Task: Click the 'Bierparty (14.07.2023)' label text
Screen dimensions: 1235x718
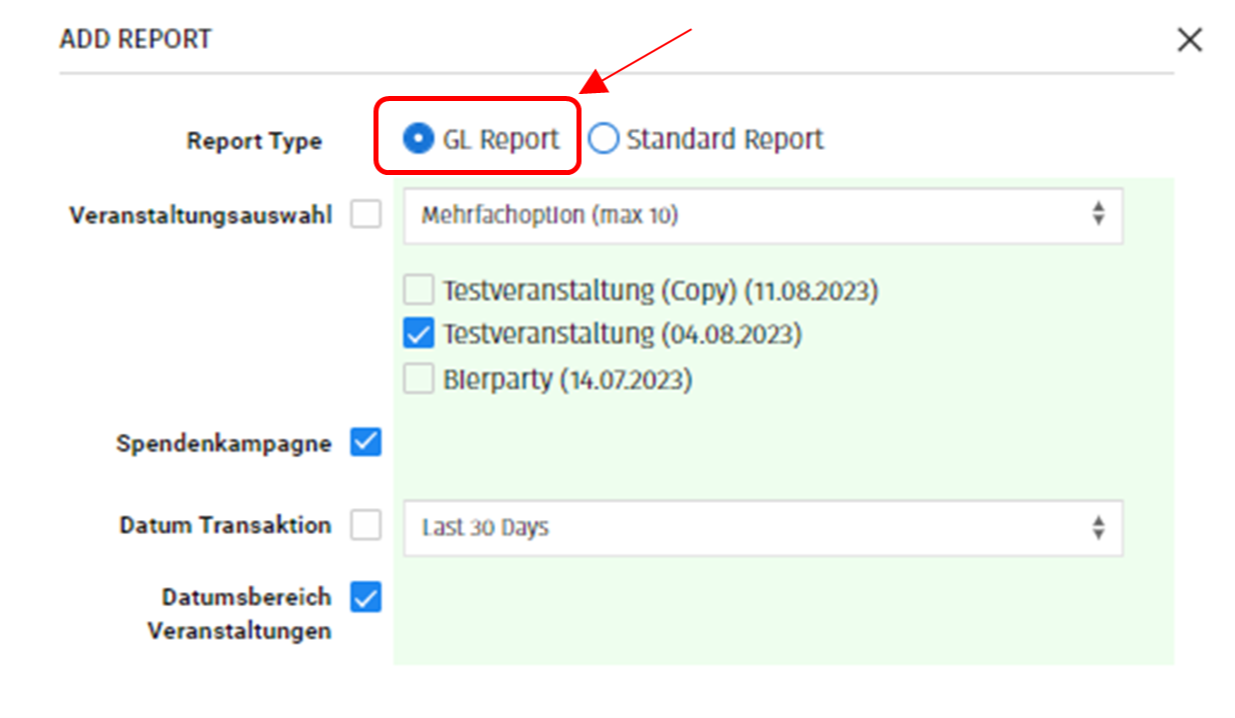Action: (x=567, y=380)
